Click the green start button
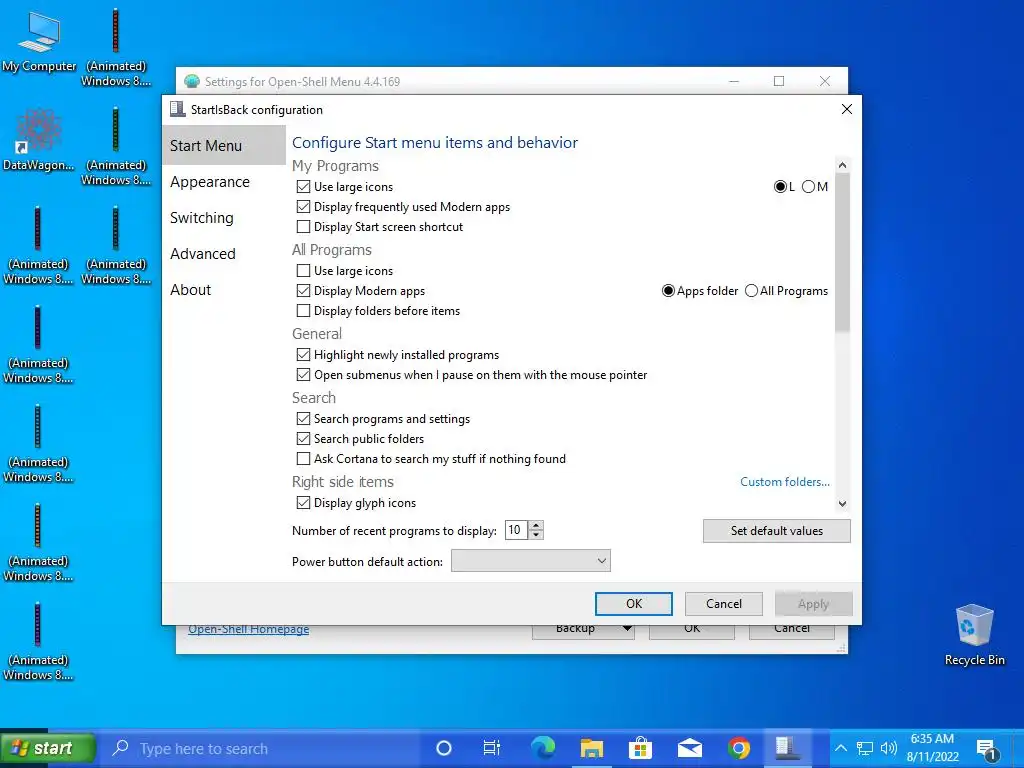Screen dimensions: 1024x768 [x=48, y=748]
